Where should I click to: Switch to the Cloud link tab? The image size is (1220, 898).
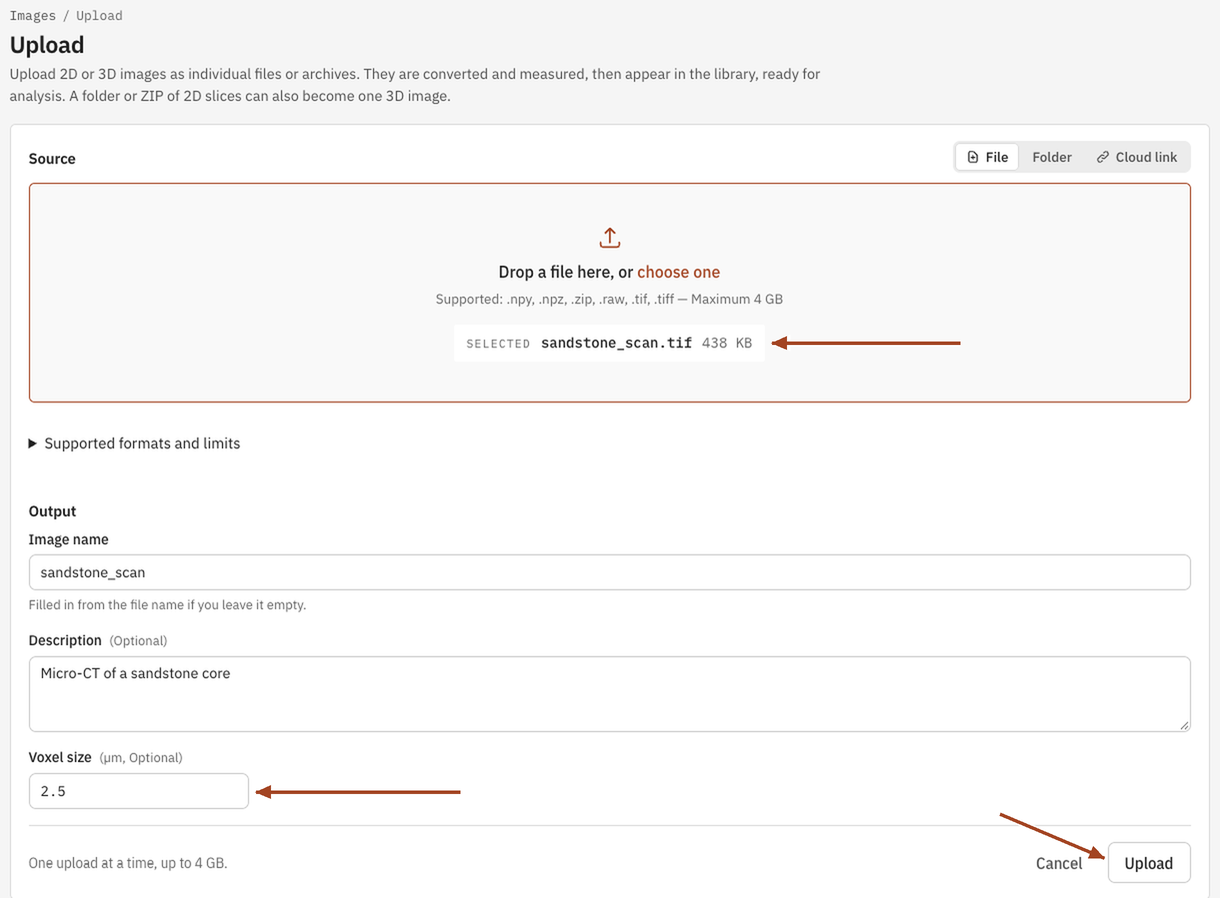click(x=1136, y=157)
